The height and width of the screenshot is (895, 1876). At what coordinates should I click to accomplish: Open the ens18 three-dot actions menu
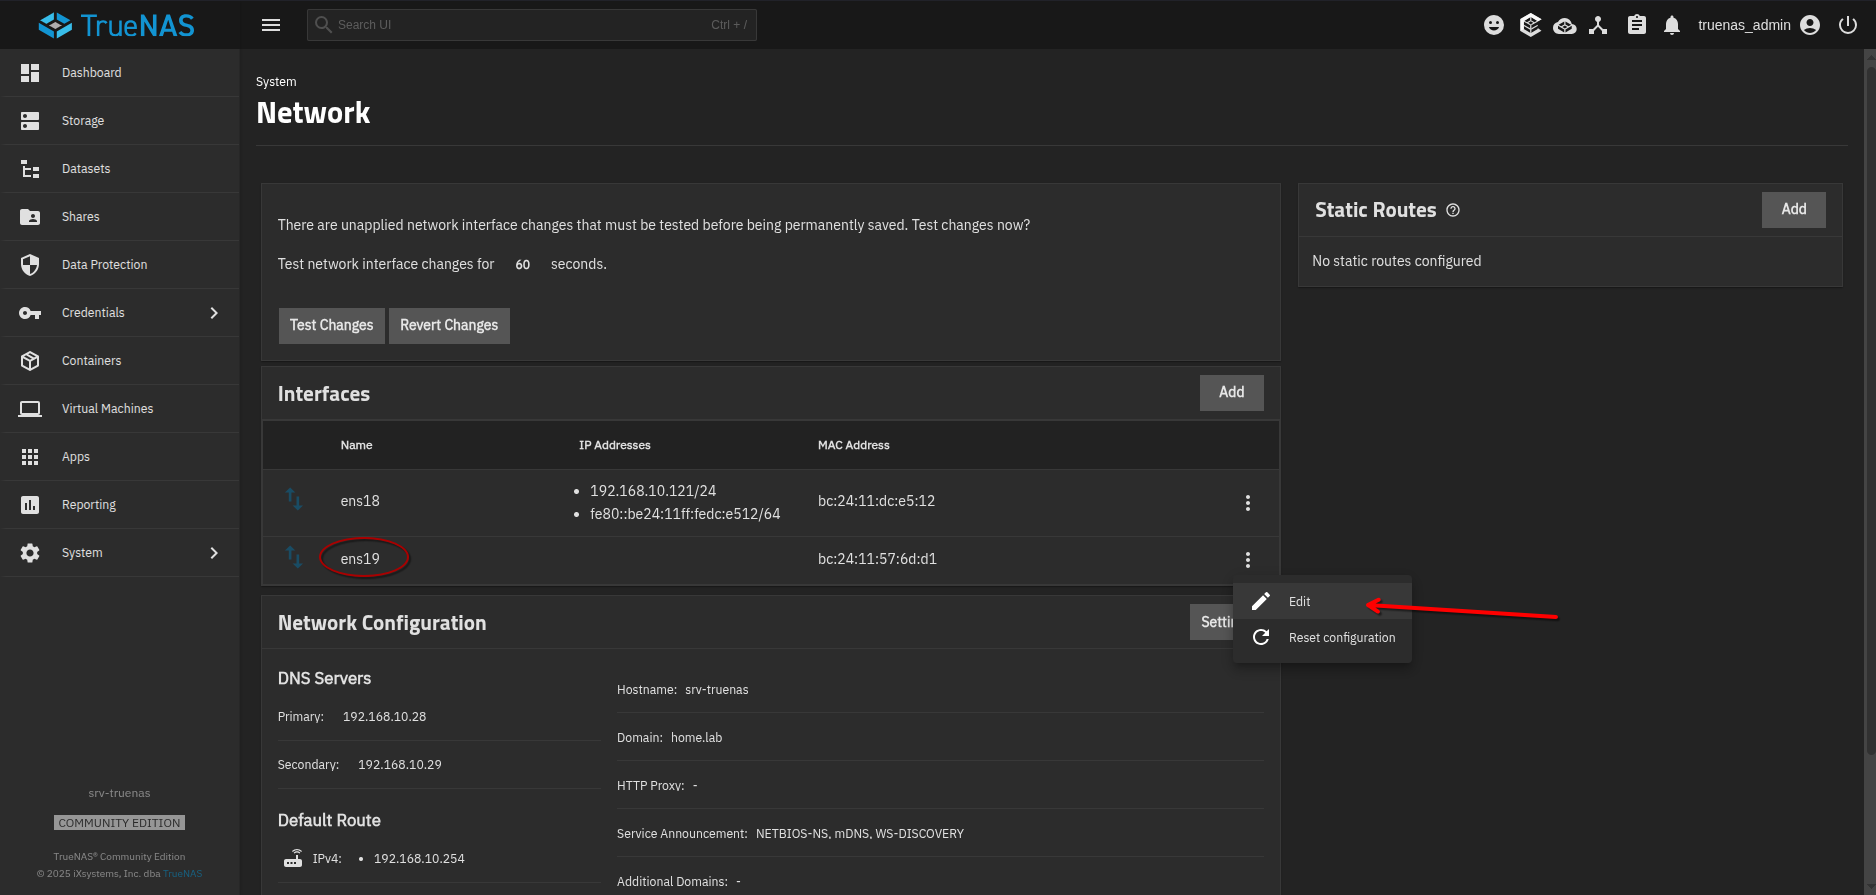1248,503
